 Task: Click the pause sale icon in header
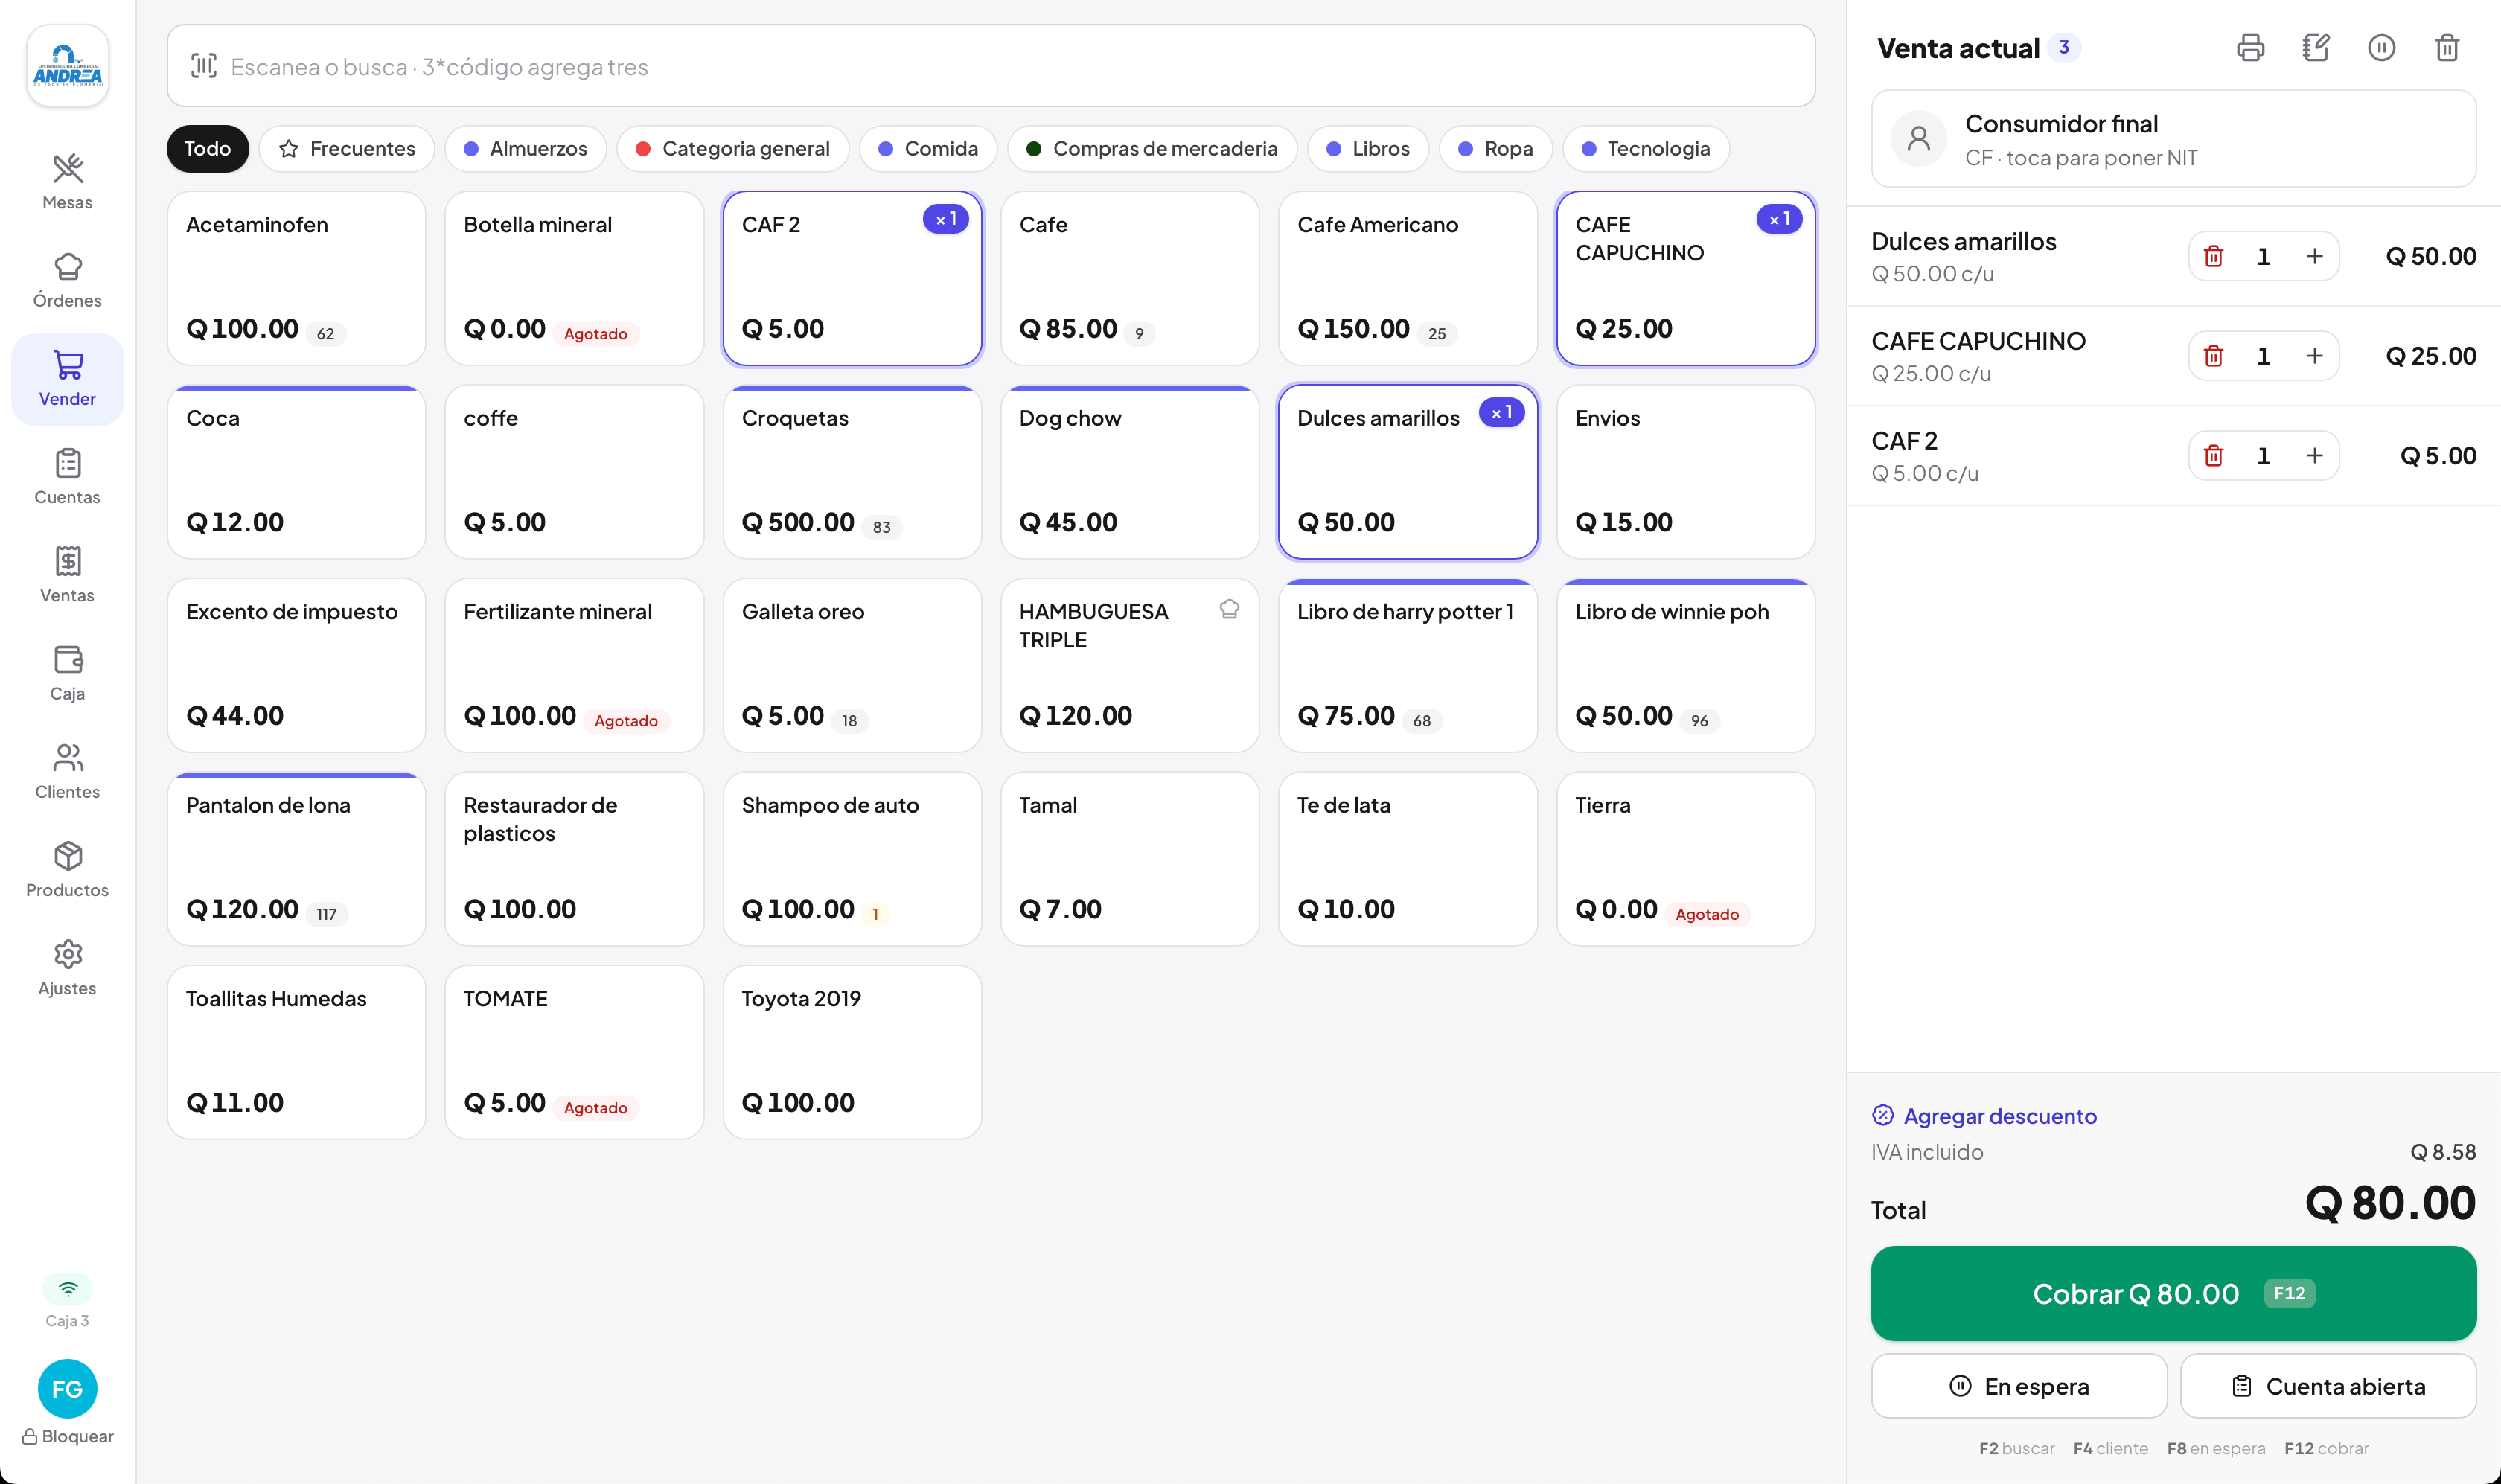[2381, 48]
